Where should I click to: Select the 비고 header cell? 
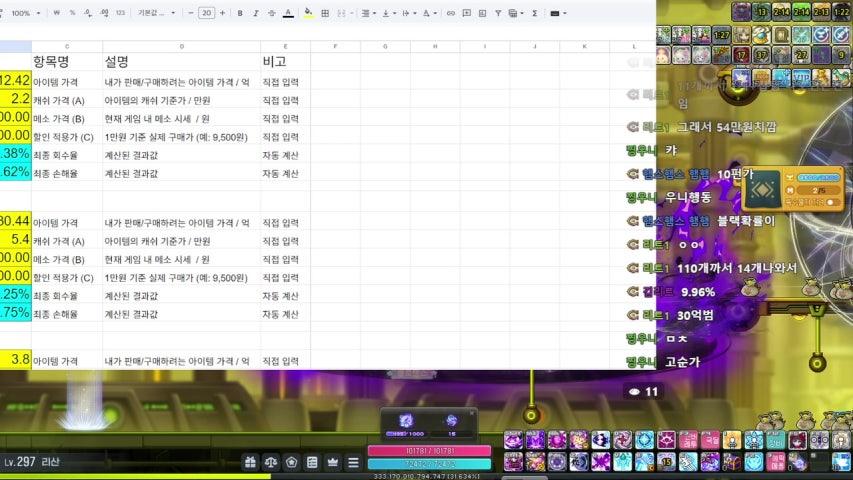(285, 61)
